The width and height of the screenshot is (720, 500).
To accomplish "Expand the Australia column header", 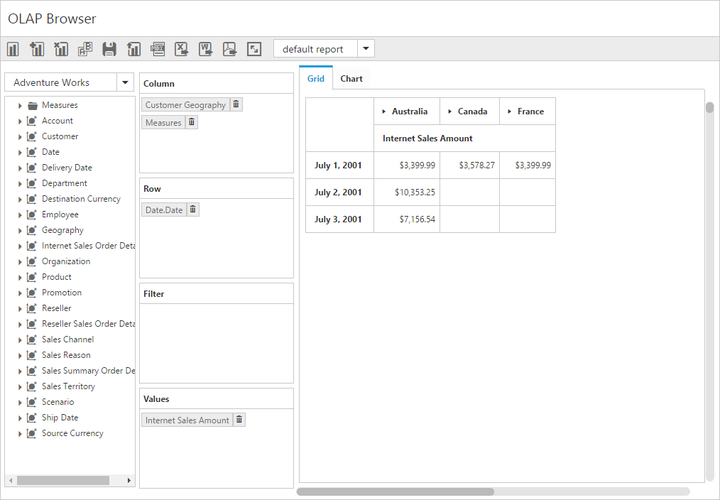I will click(x=384, y=112).
